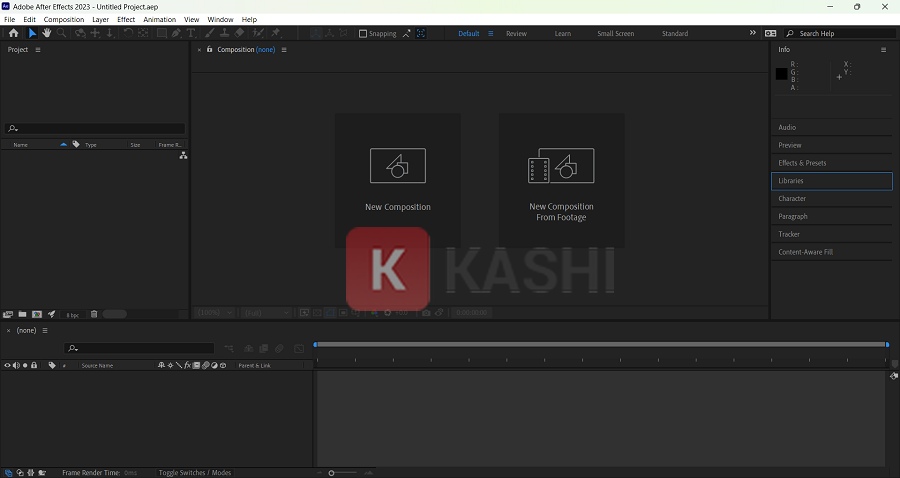Viewport: 900px width, 478px height.
Task: Toggle snap to collapsed compositions icon
Action: point(421,33)
